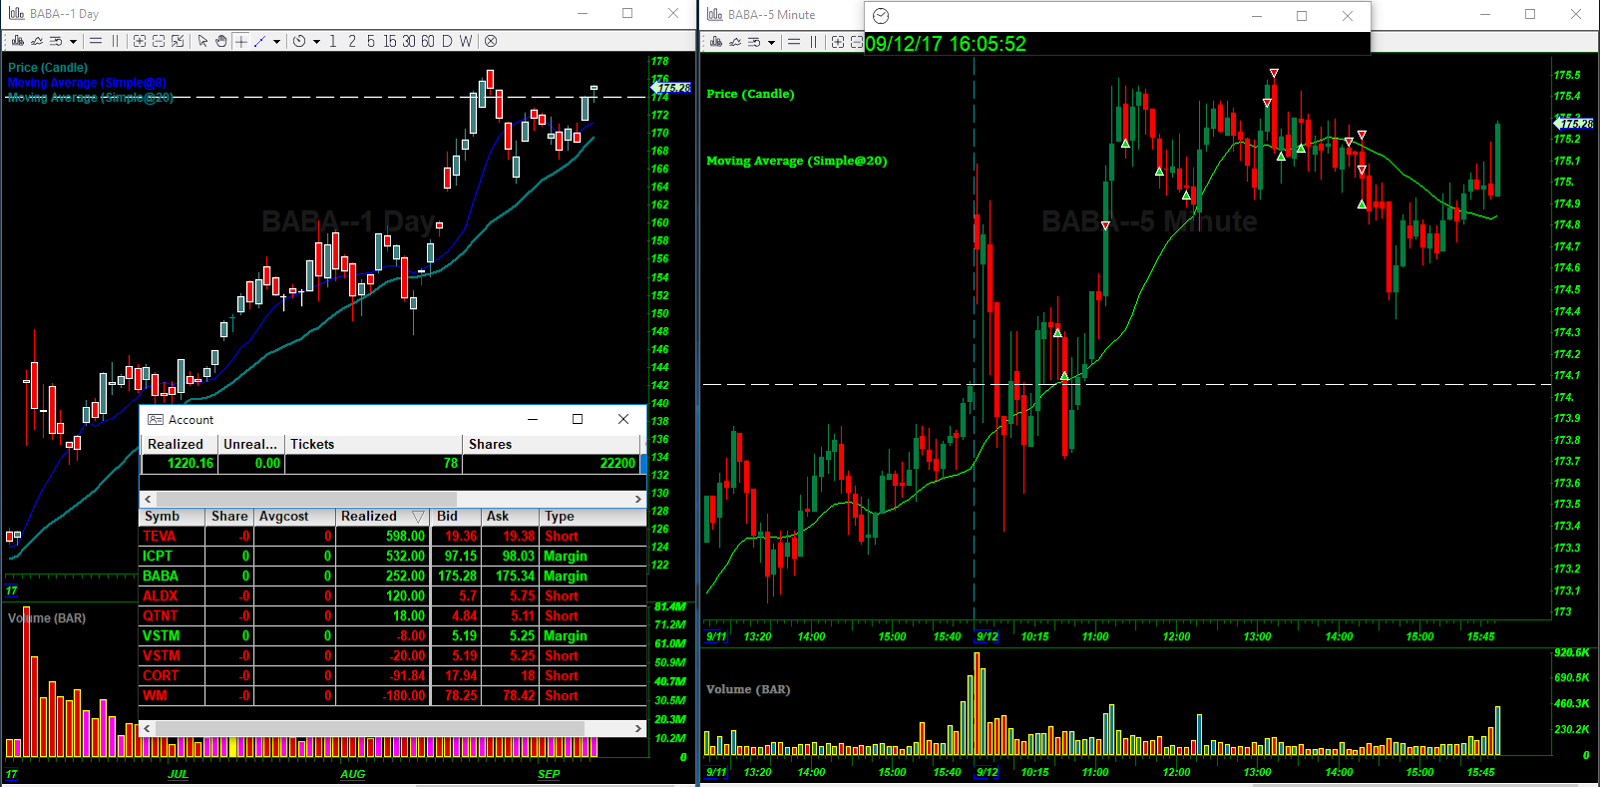Sort by the Realized column dropdown triangle

click(x=419, y=517)
